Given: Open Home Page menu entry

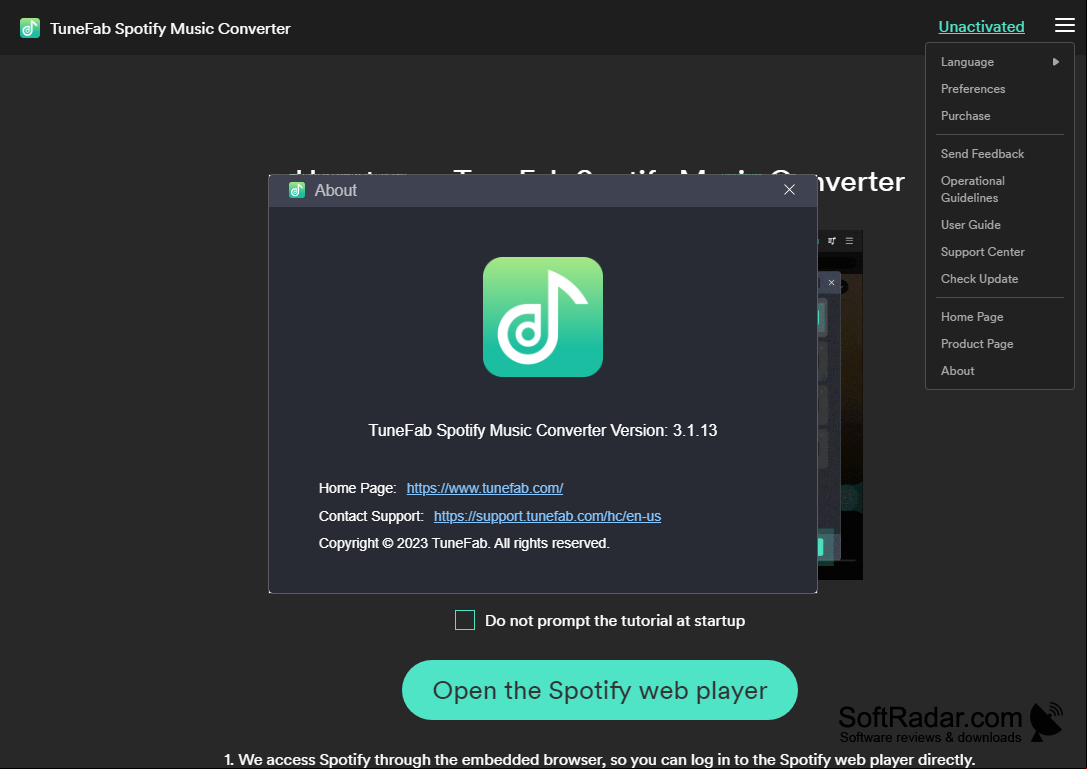Looking at the screenshot, I should pyautogui.click(x=1000, y=317).
